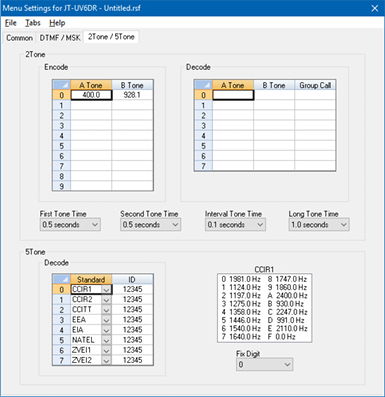Select ID cell 12345 in CCITT row

(x=132, y=310)
